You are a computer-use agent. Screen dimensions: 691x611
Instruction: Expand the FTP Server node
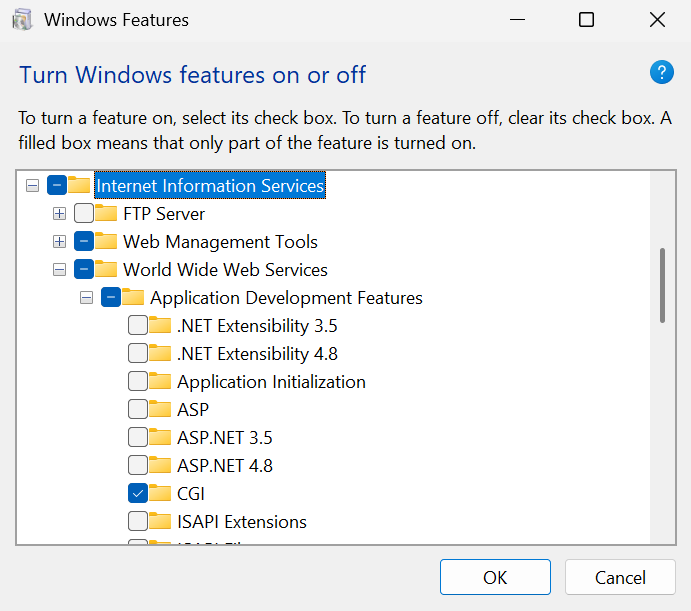pyautogui.click(x=60, y=213)
